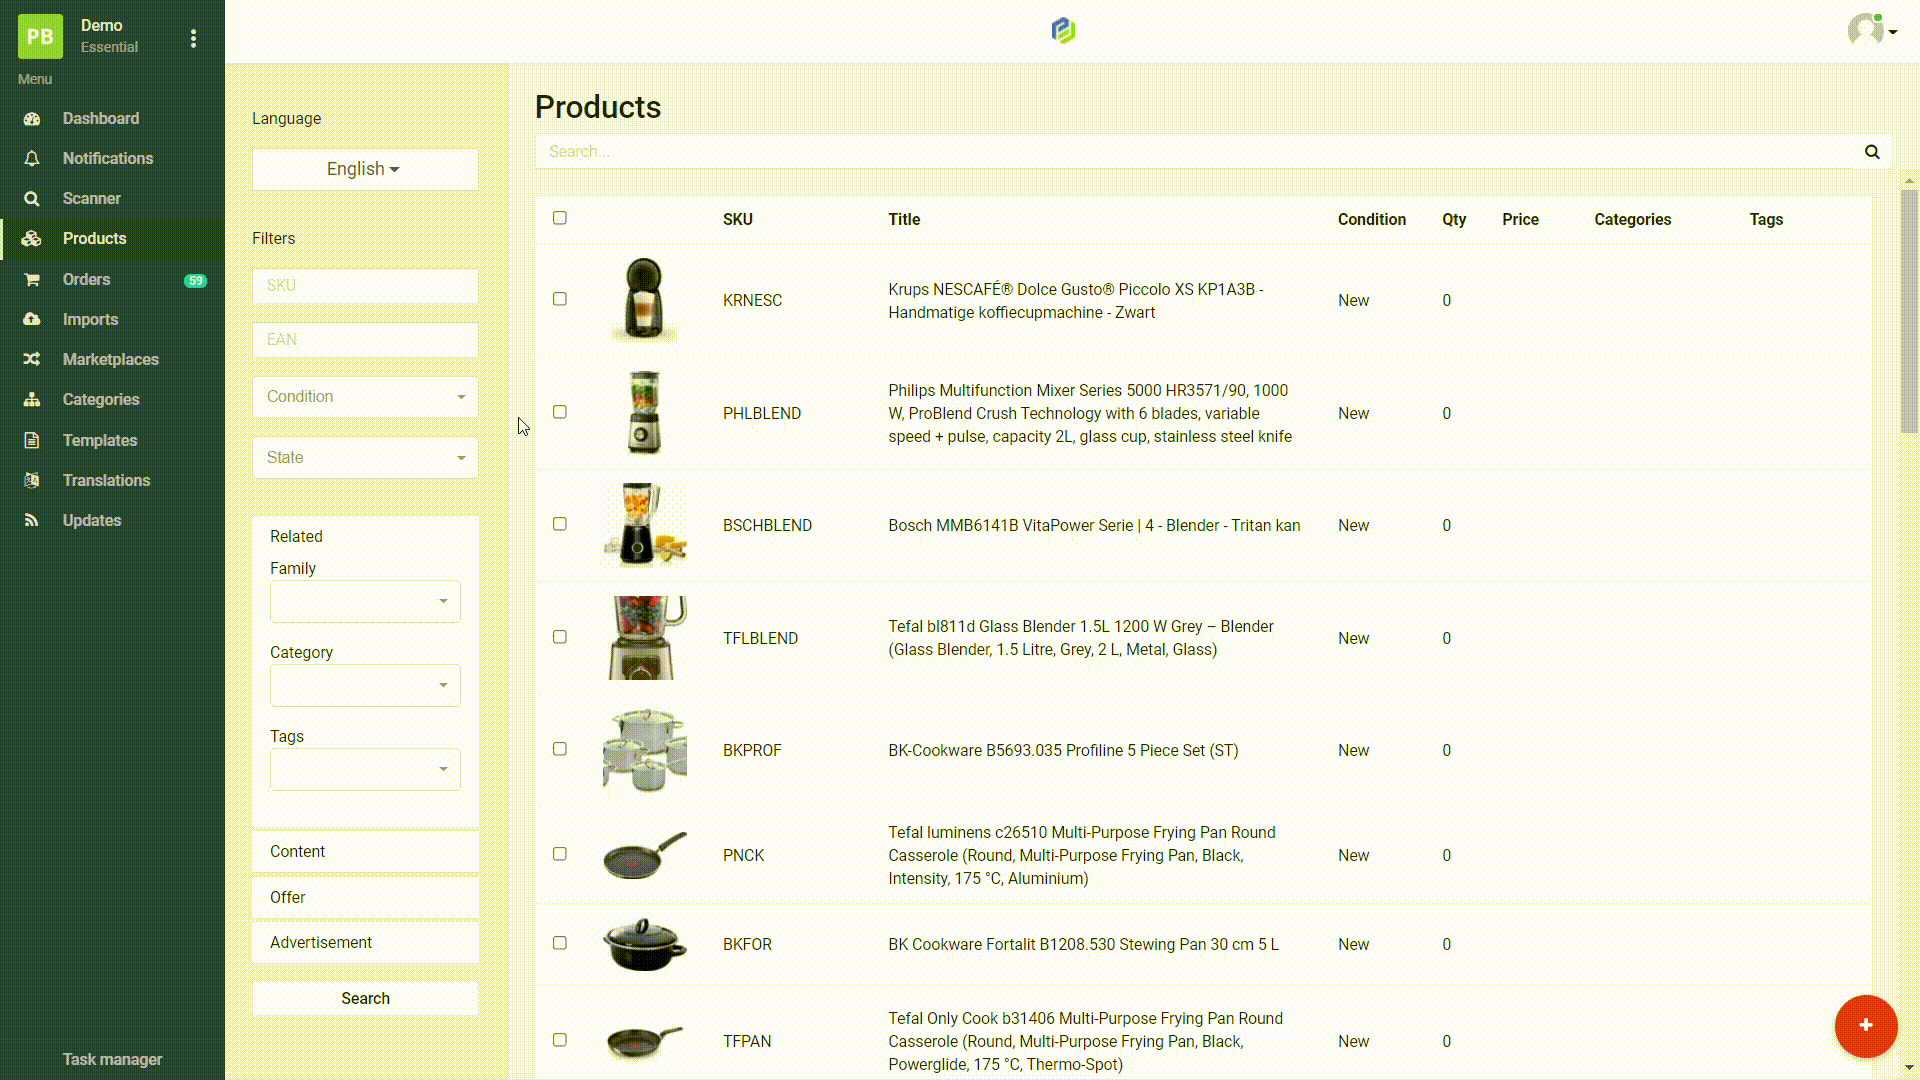Toggle the select-all products checkbox

tap(560, 218)
